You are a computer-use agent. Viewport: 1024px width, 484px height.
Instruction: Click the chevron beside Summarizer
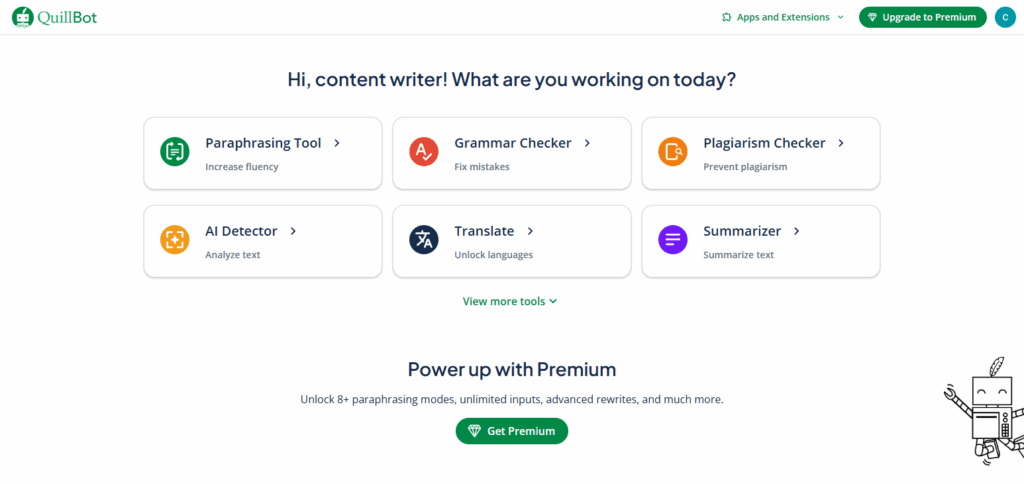(x=796, y=231)
